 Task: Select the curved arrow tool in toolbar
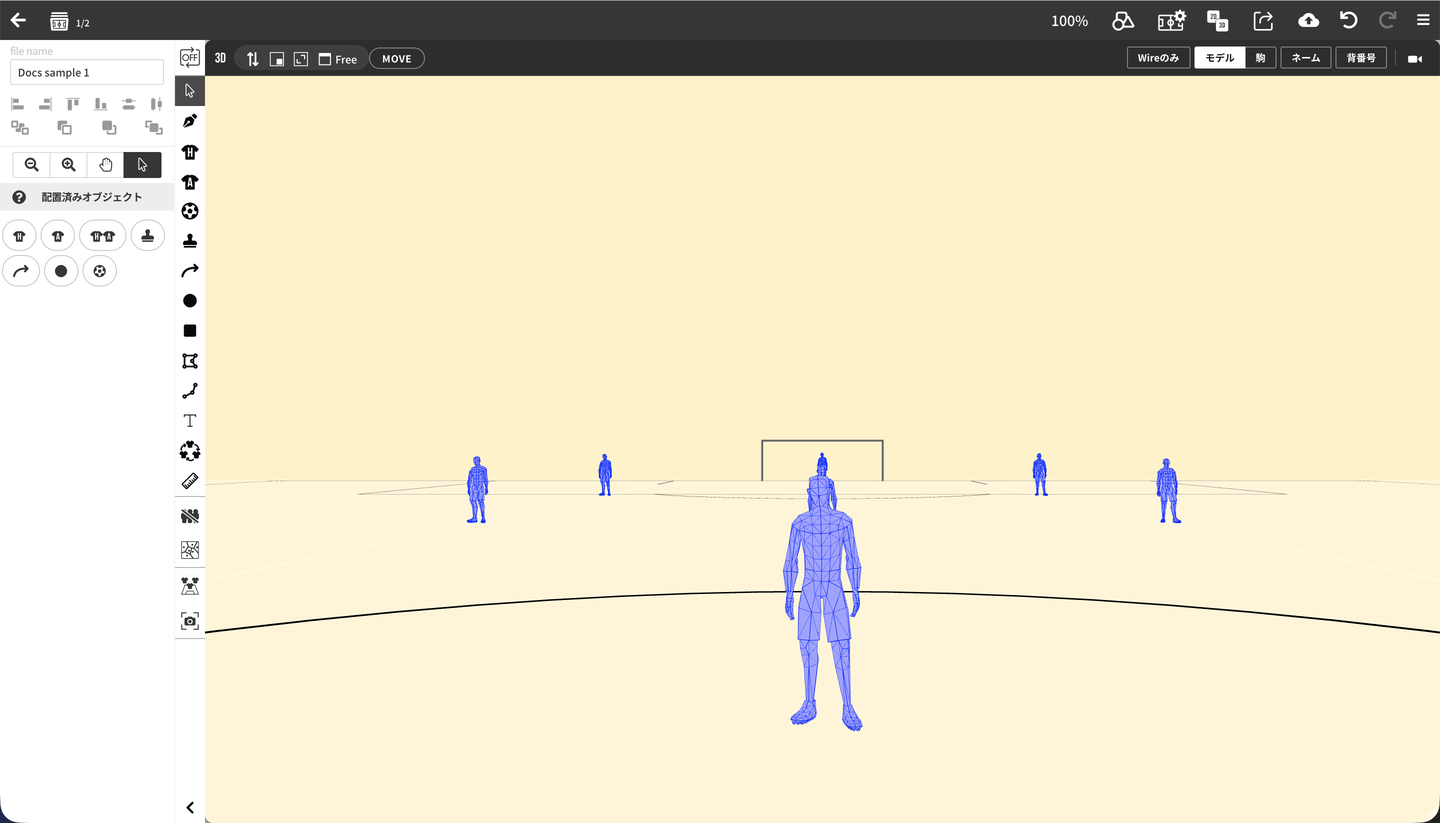[x=190, y=271]
